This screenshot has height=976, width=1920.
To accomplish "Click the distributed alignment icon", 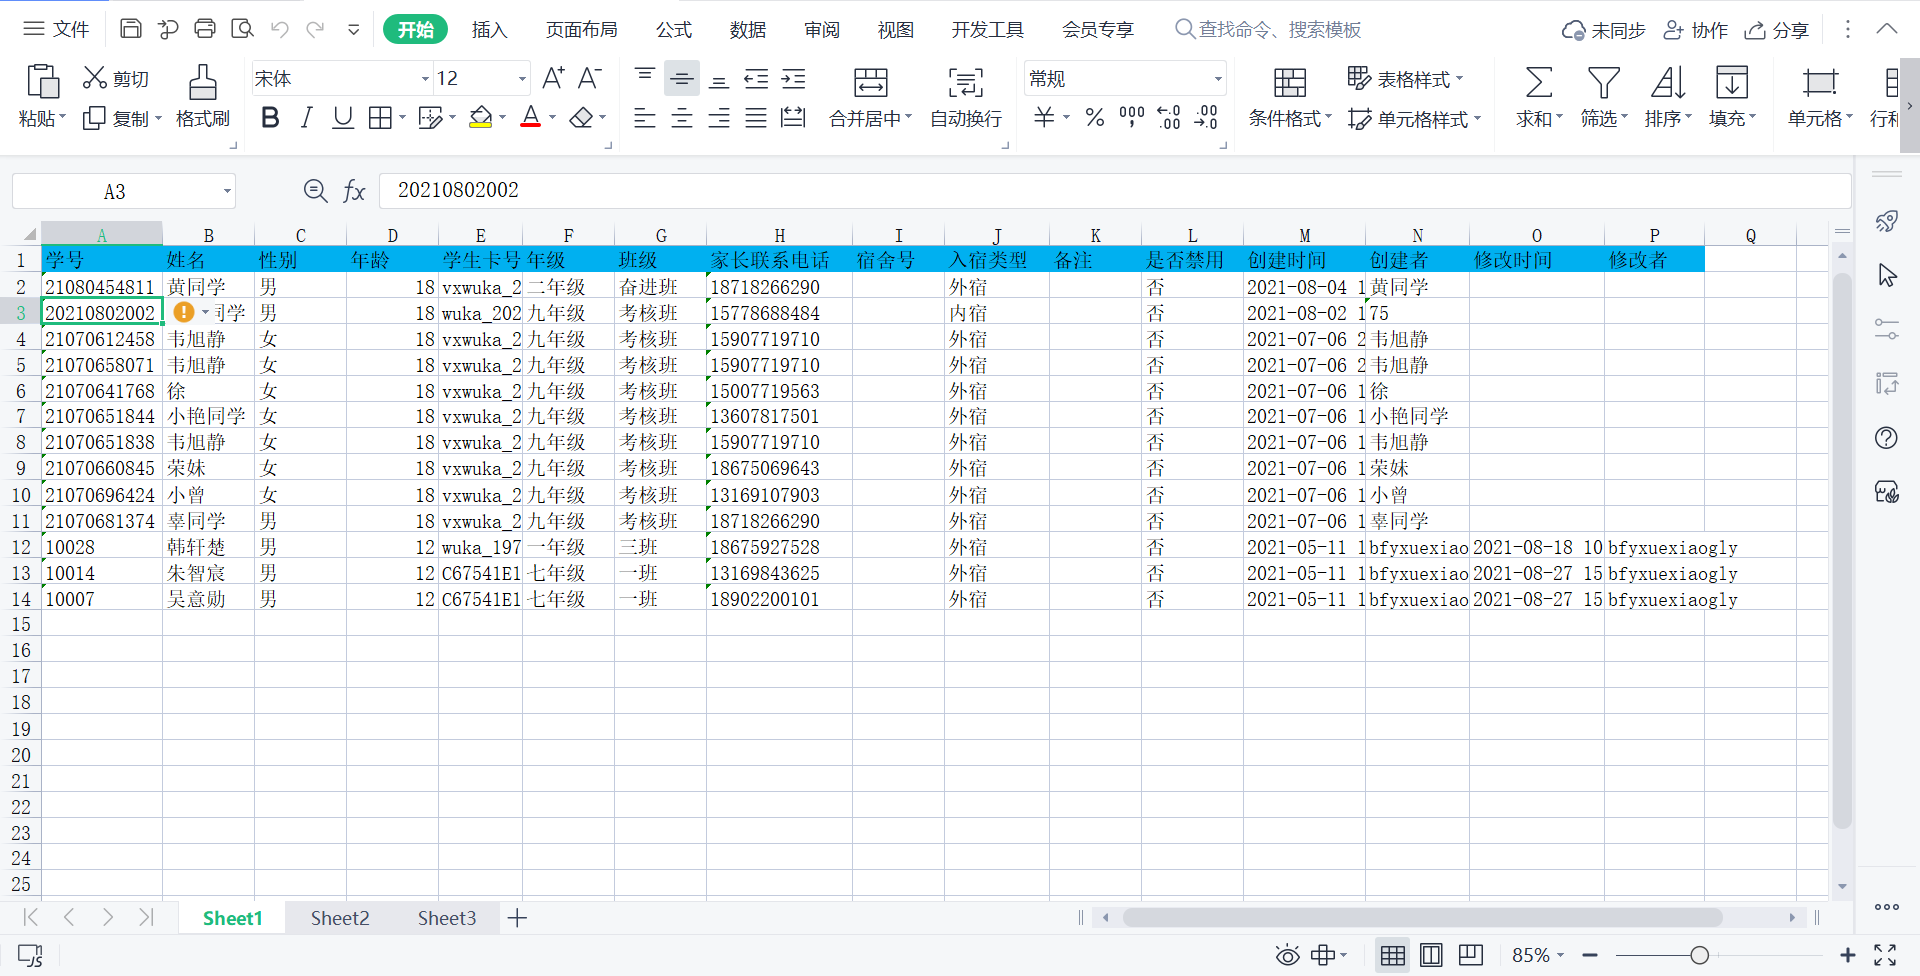I will (x=794, y=118).
